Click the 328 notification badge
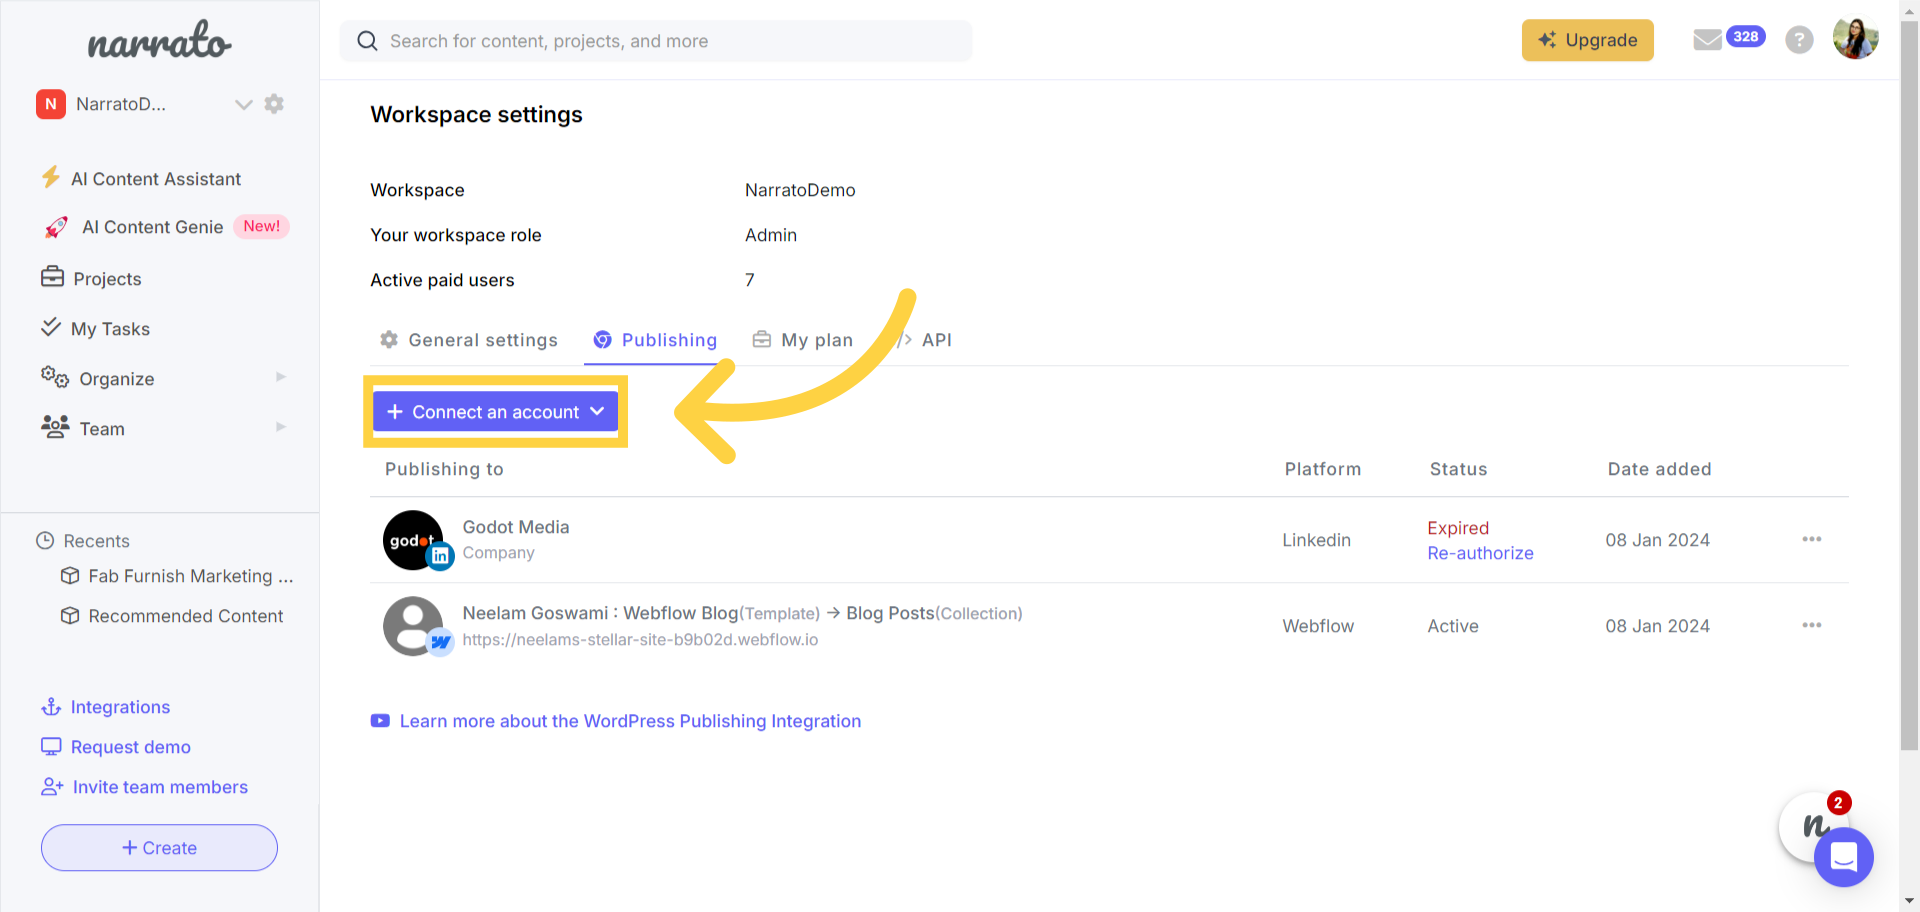This screenshot has height=912, width=1920. click(1745, 36)
